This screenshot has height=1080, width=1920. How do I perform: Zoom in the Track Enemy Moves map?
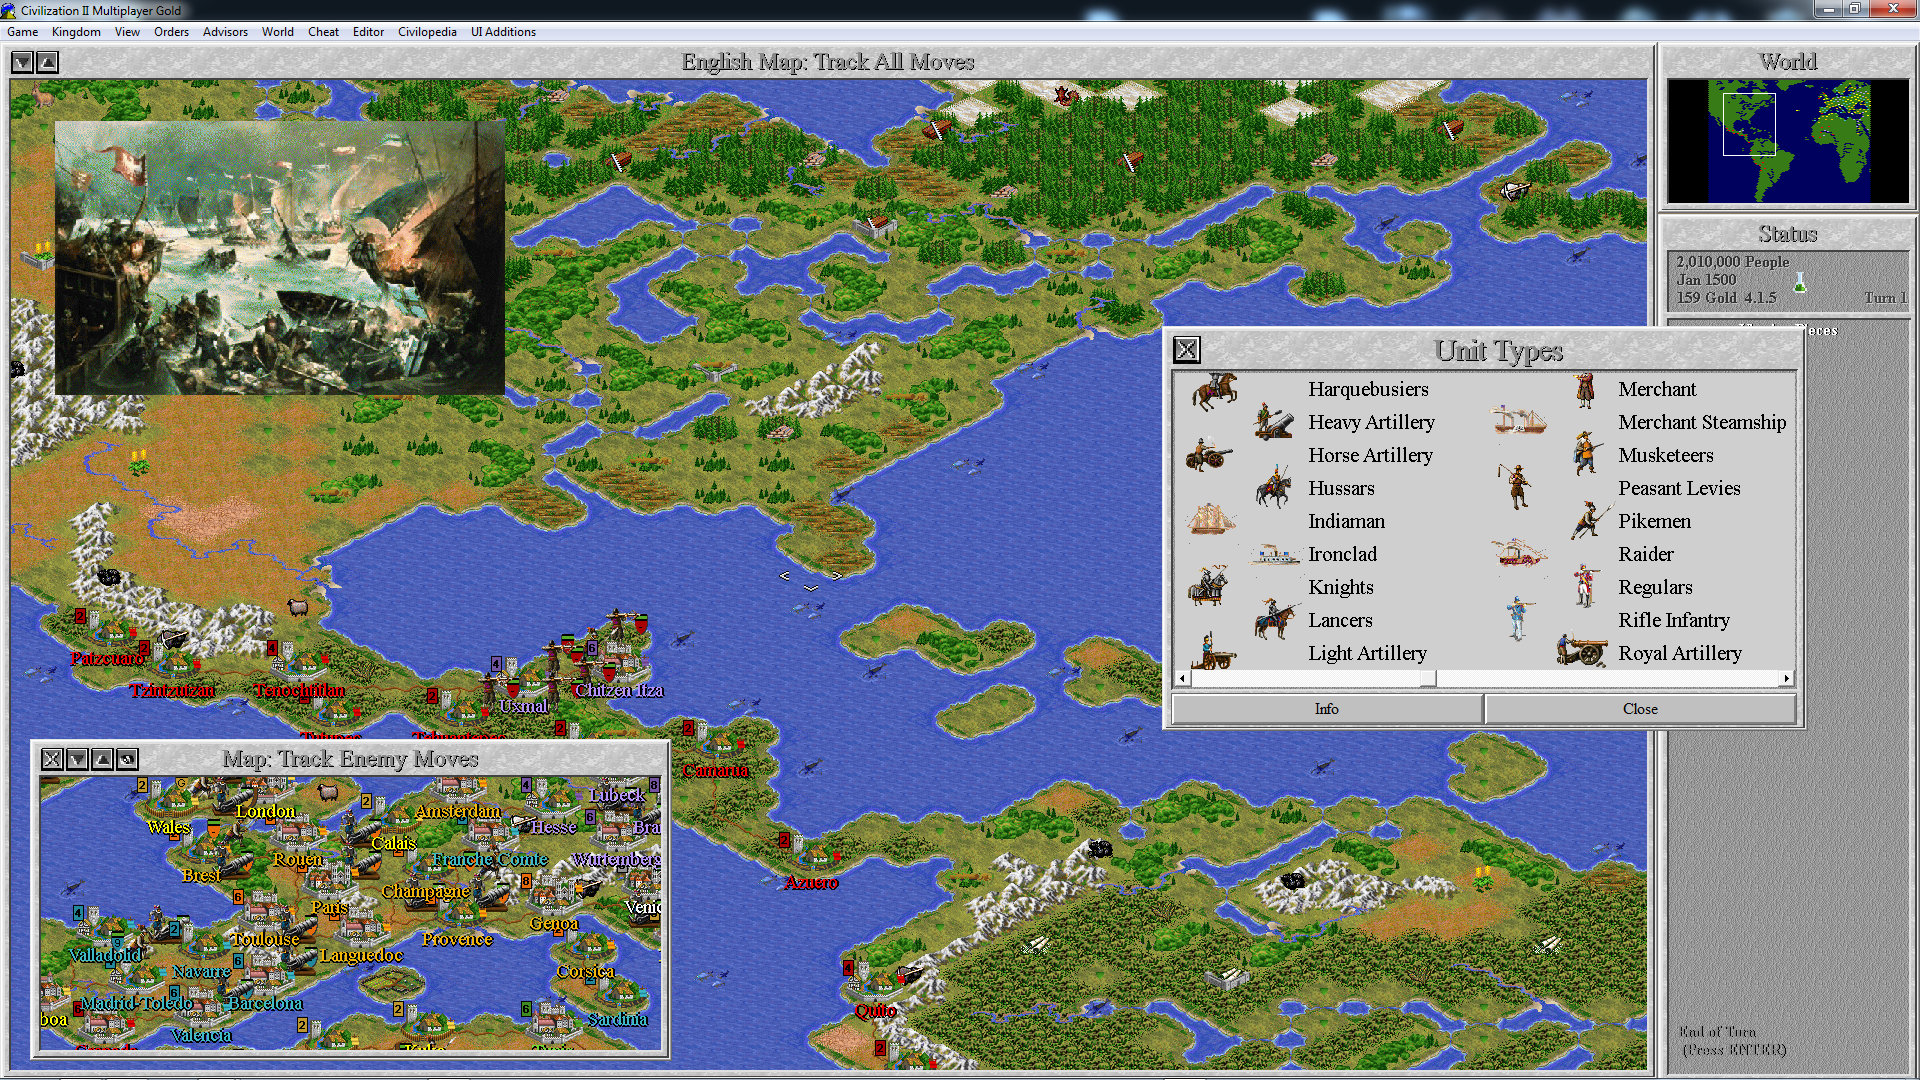[x=102, y=759]
